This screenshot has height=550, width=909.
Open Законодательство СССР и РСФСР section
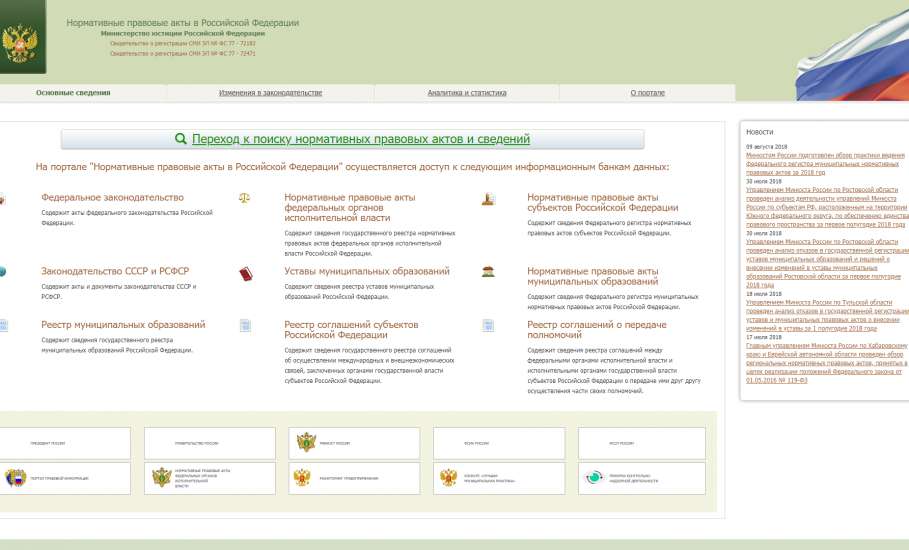pyautogui.click(x=115, y=271)
